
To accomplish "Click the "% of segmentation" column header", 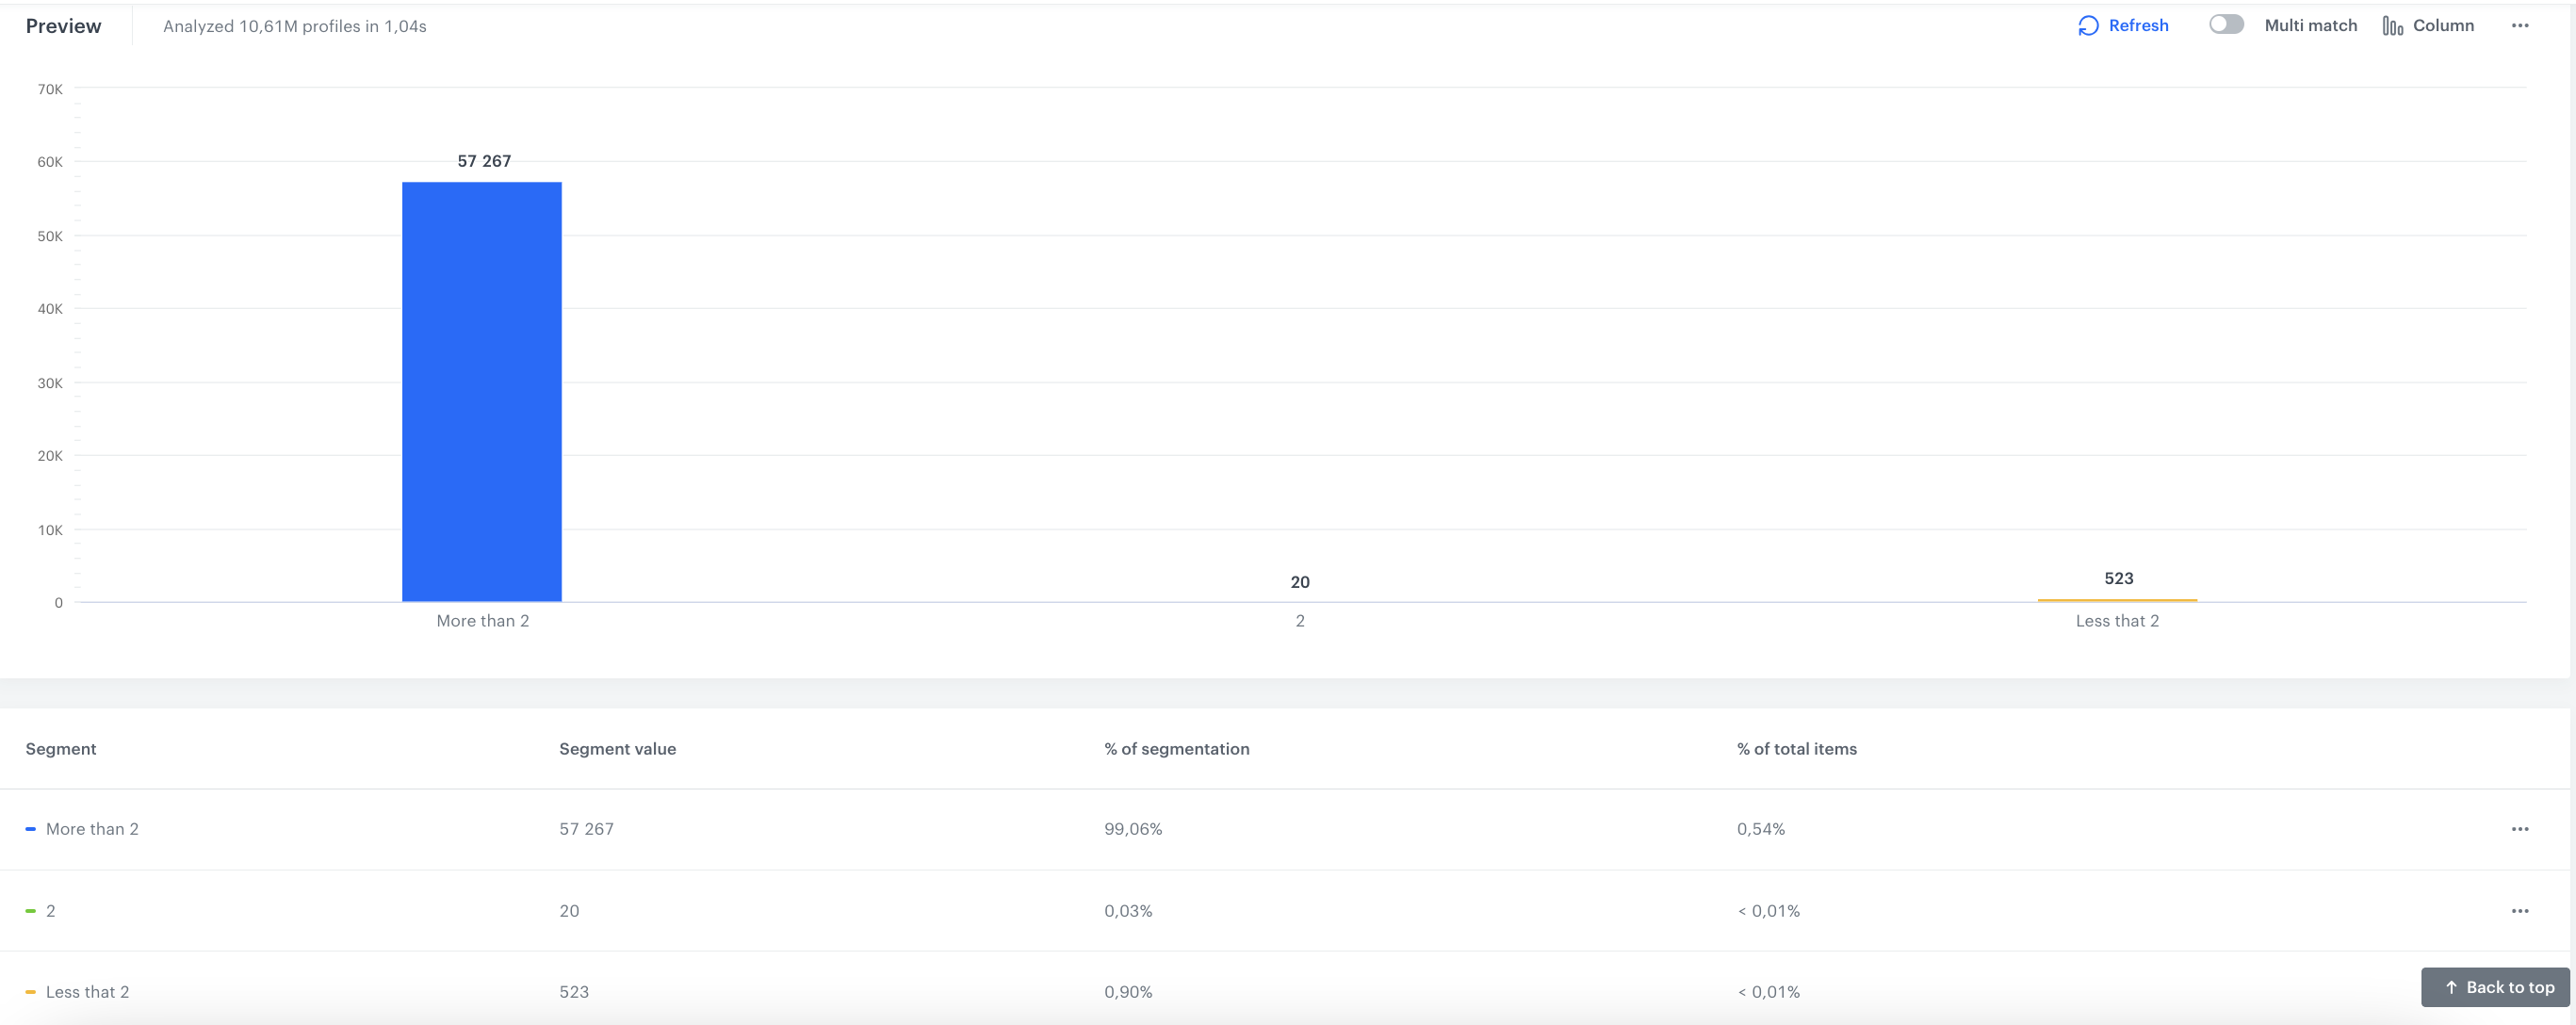I will pyautogui.click(x=1176, y=748).
